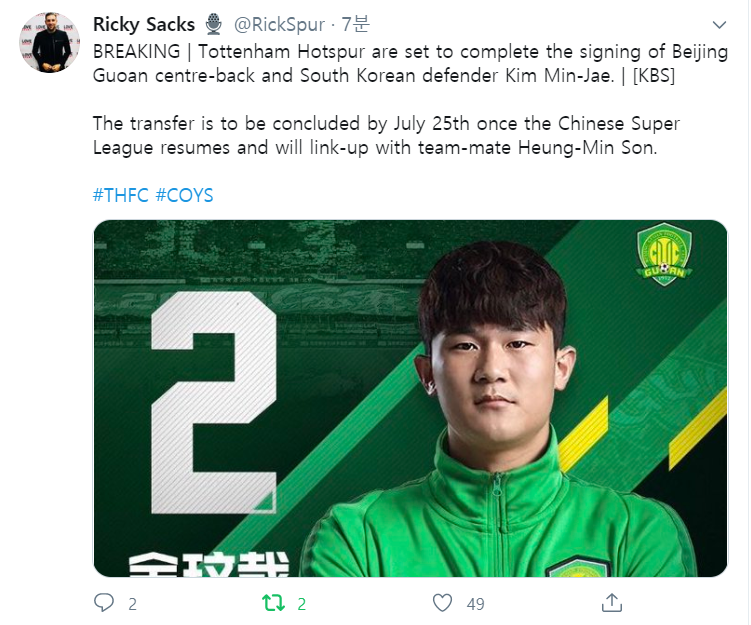Screen dimensions: 751x625
Task: Open the share tweet icon
Action: [x=611, y=602]
